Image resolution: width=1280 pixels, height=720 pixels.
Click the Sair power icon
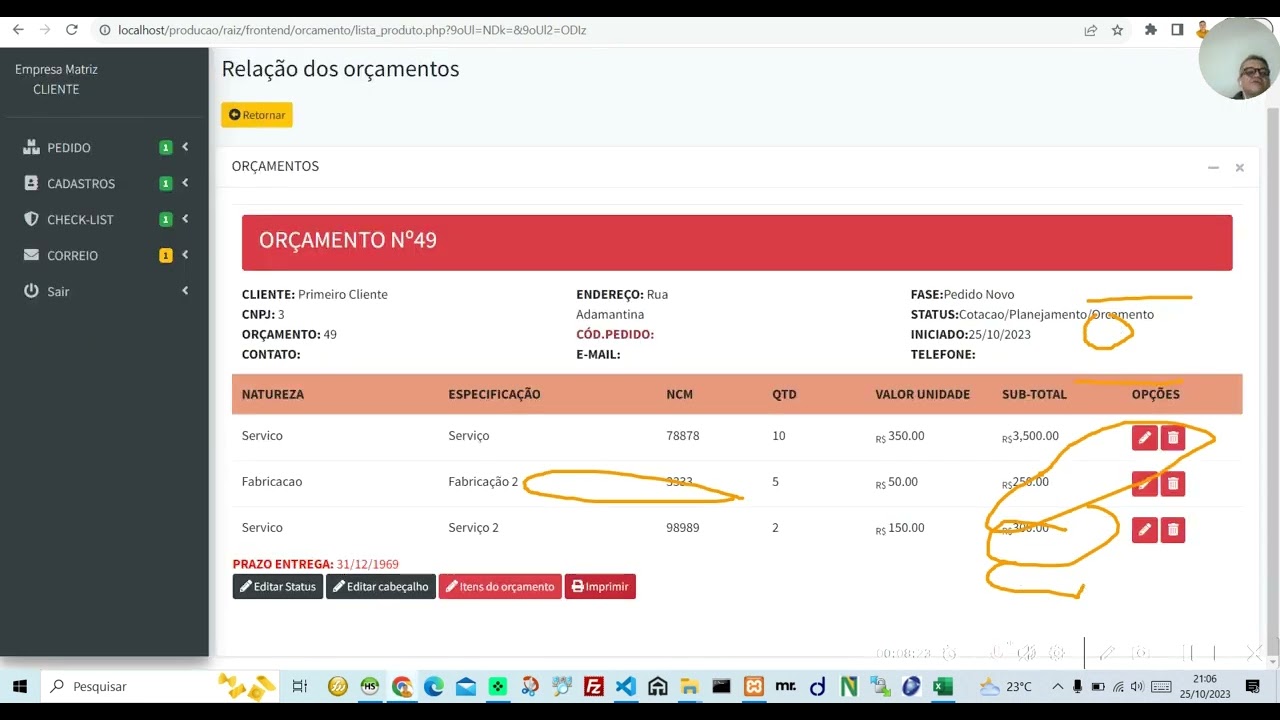31,291
